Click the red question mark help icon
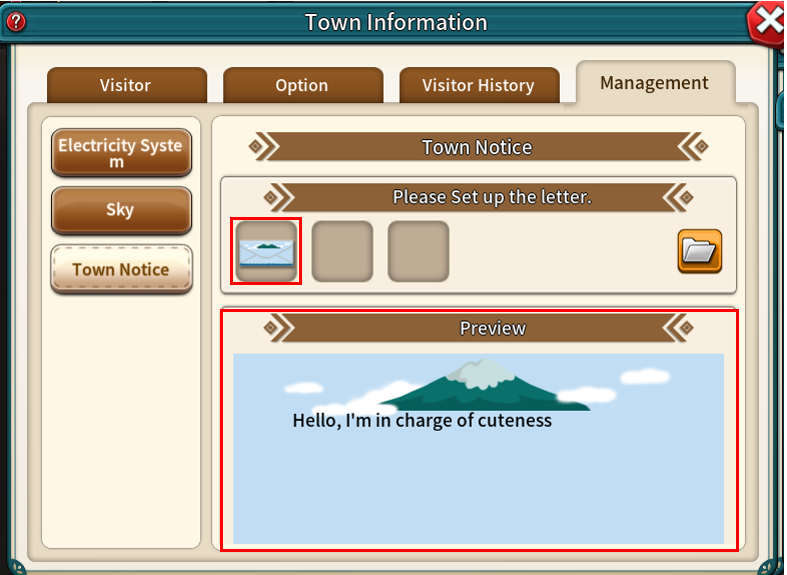Screen dimensions: 787x575 tap(16, 22)
